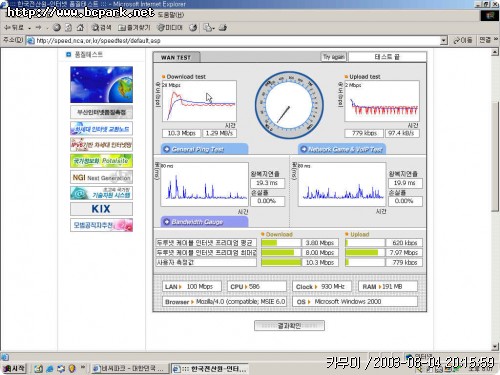The image size is (500, 375).
Task: Expand the address bar dropdown arrow
Action: click(443, 41)
